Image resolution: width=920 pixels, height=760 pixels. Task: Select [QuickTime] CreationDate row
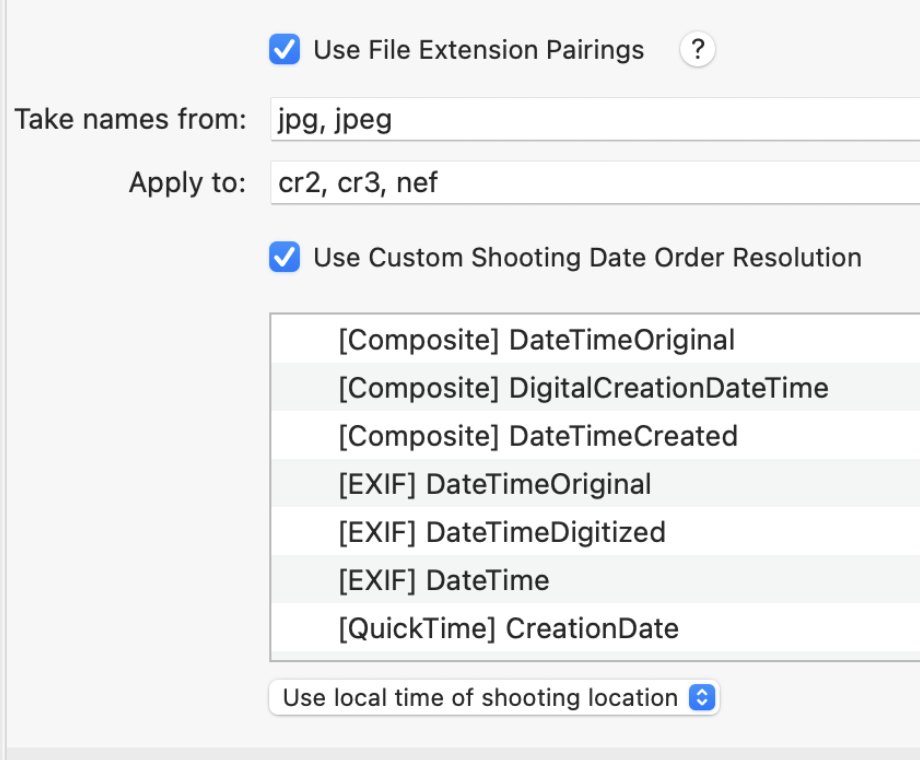596,629
